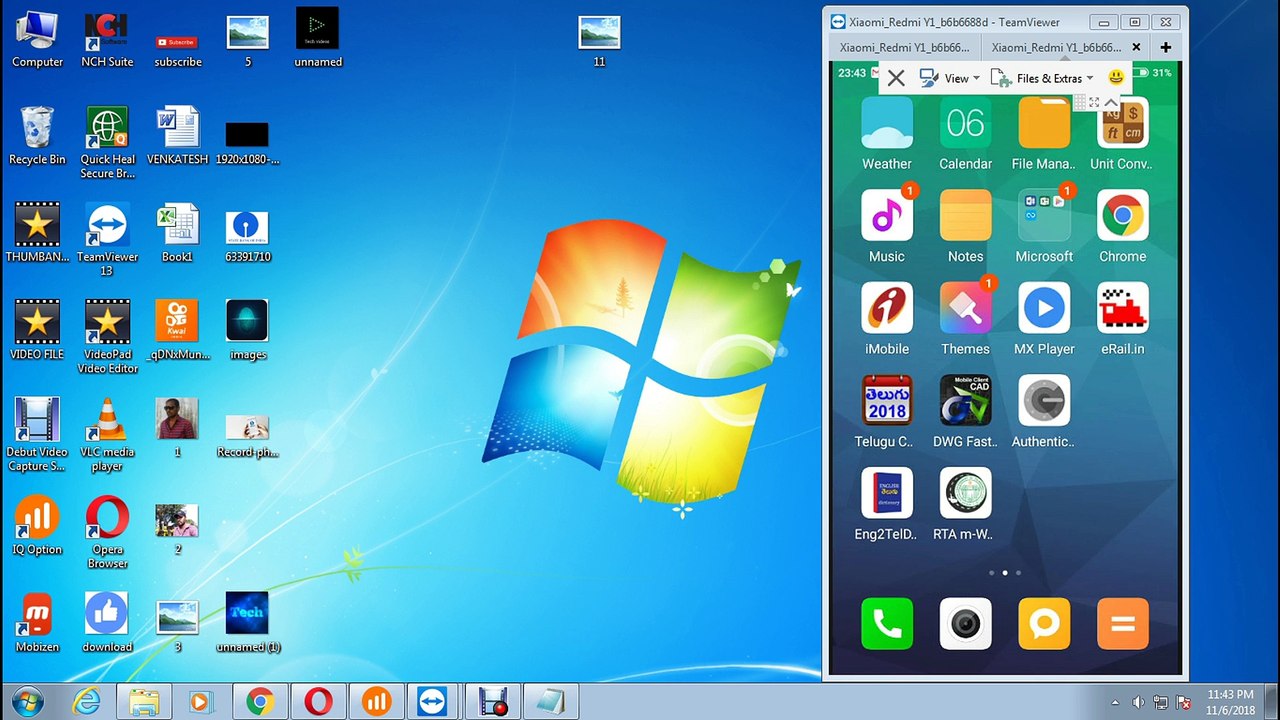Open the eRail.in train app
Image resolution: width=1280 pixels, height=720 pixels.
point(1123,308)
